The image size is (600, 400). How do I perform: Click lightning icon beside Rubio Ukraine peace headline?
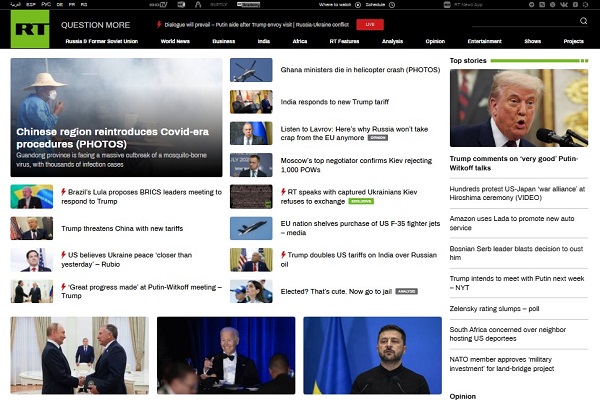(x=64, y=255)
